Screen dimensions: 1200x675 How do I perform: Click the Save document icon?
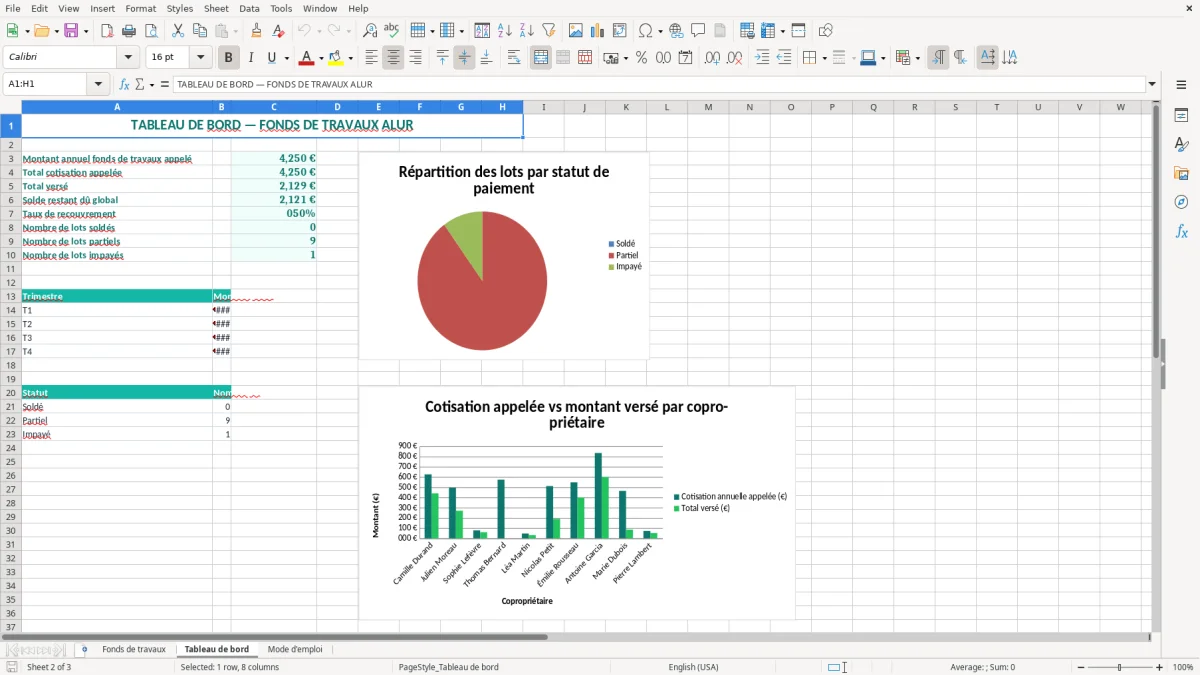71,31
